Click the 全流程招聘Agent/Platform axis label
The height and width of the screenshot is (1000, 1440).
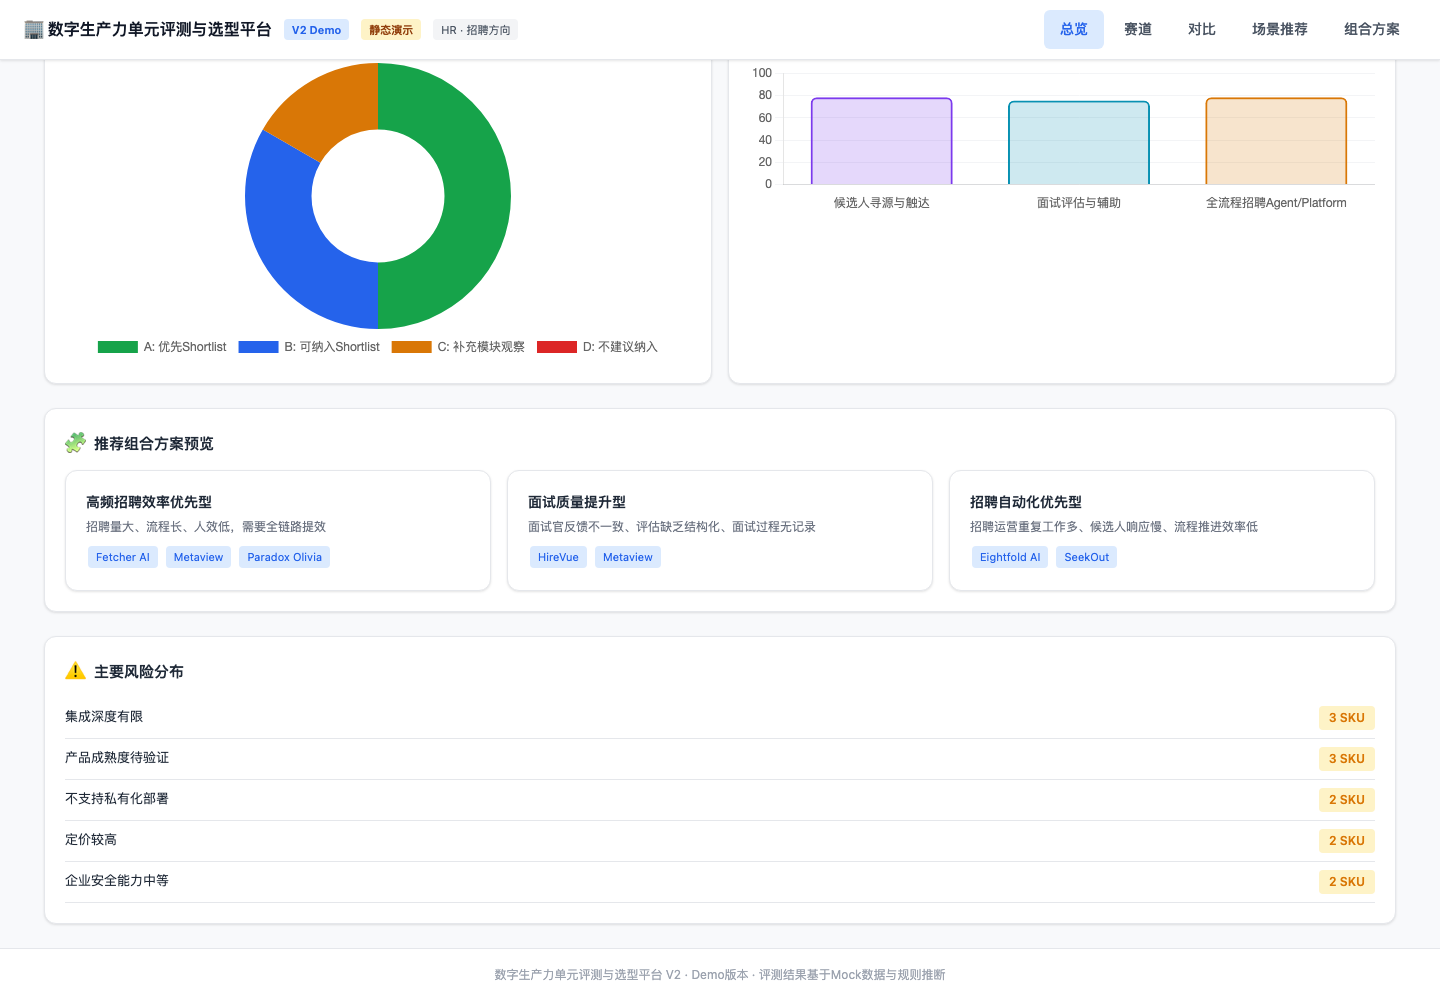[1276, 203]
